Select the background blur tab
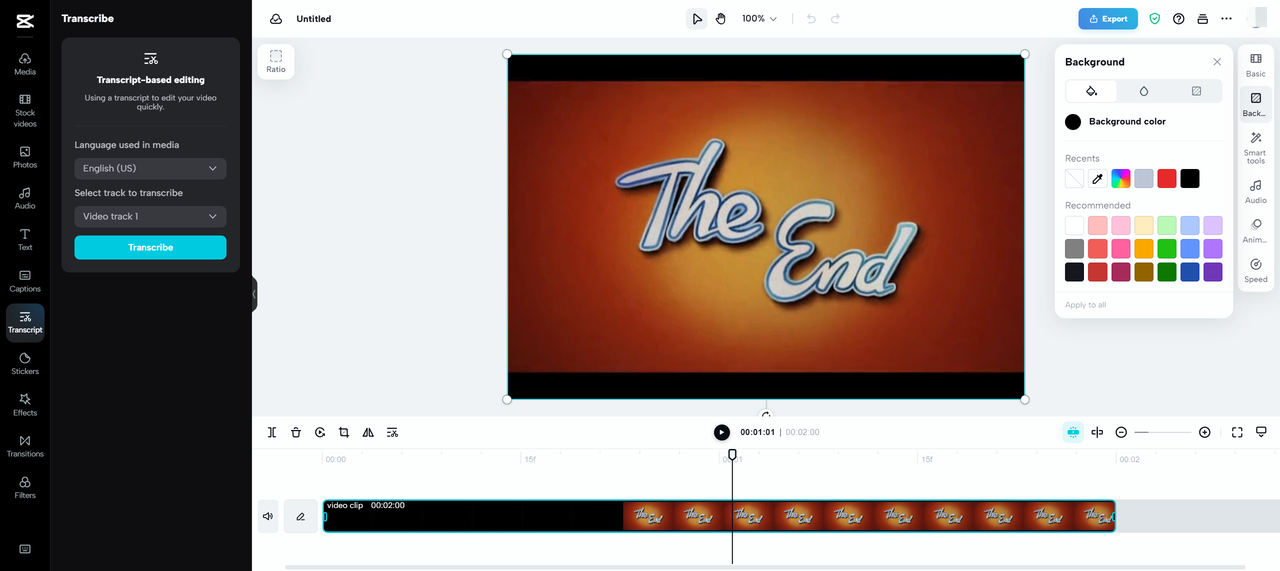 1144,91
